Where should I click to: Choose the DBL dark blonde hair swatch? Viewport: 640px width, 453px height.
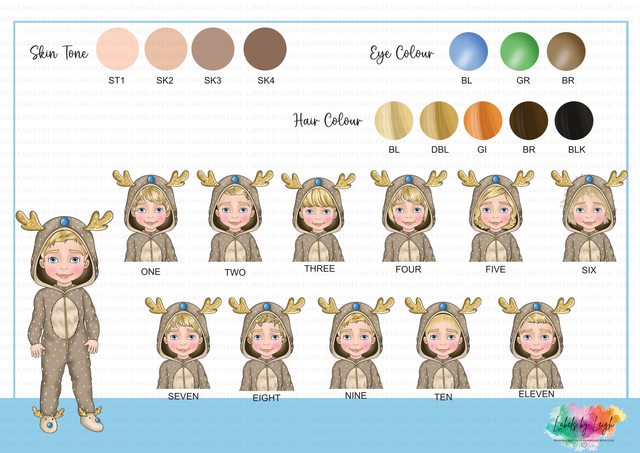click(438, 121)
